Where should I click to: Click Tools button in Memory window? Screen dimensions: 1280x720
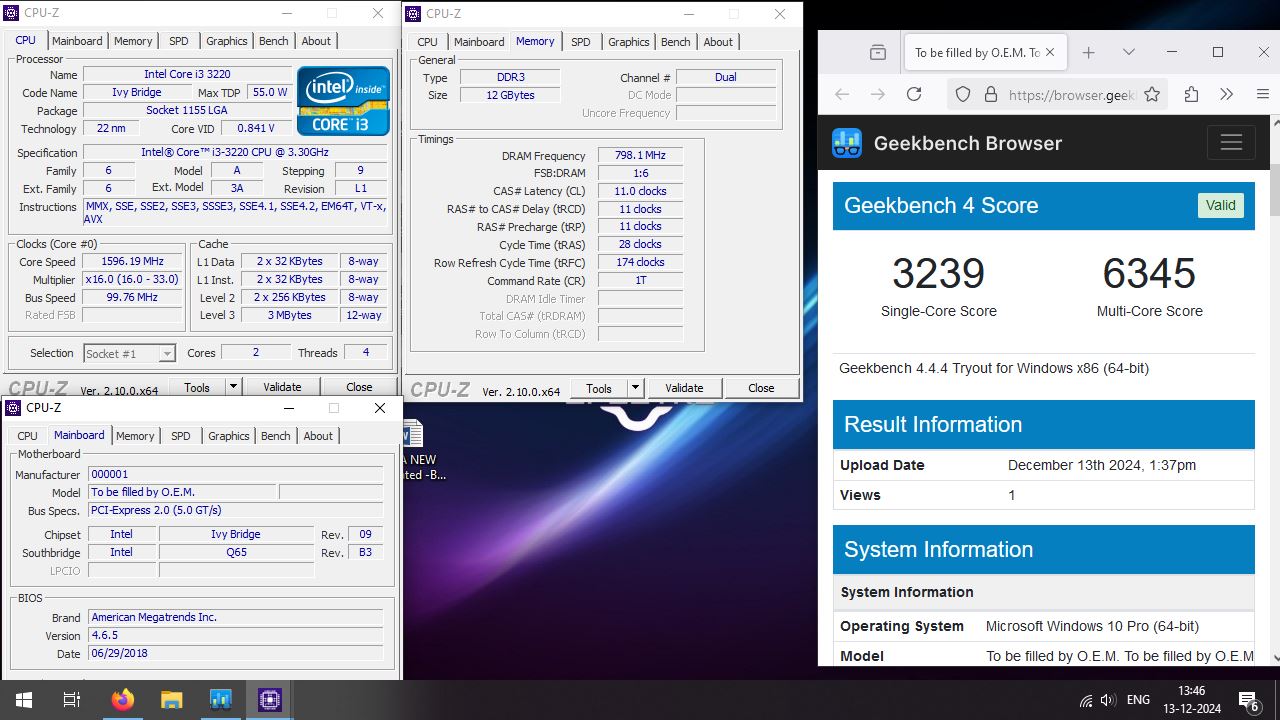point(599,388)
